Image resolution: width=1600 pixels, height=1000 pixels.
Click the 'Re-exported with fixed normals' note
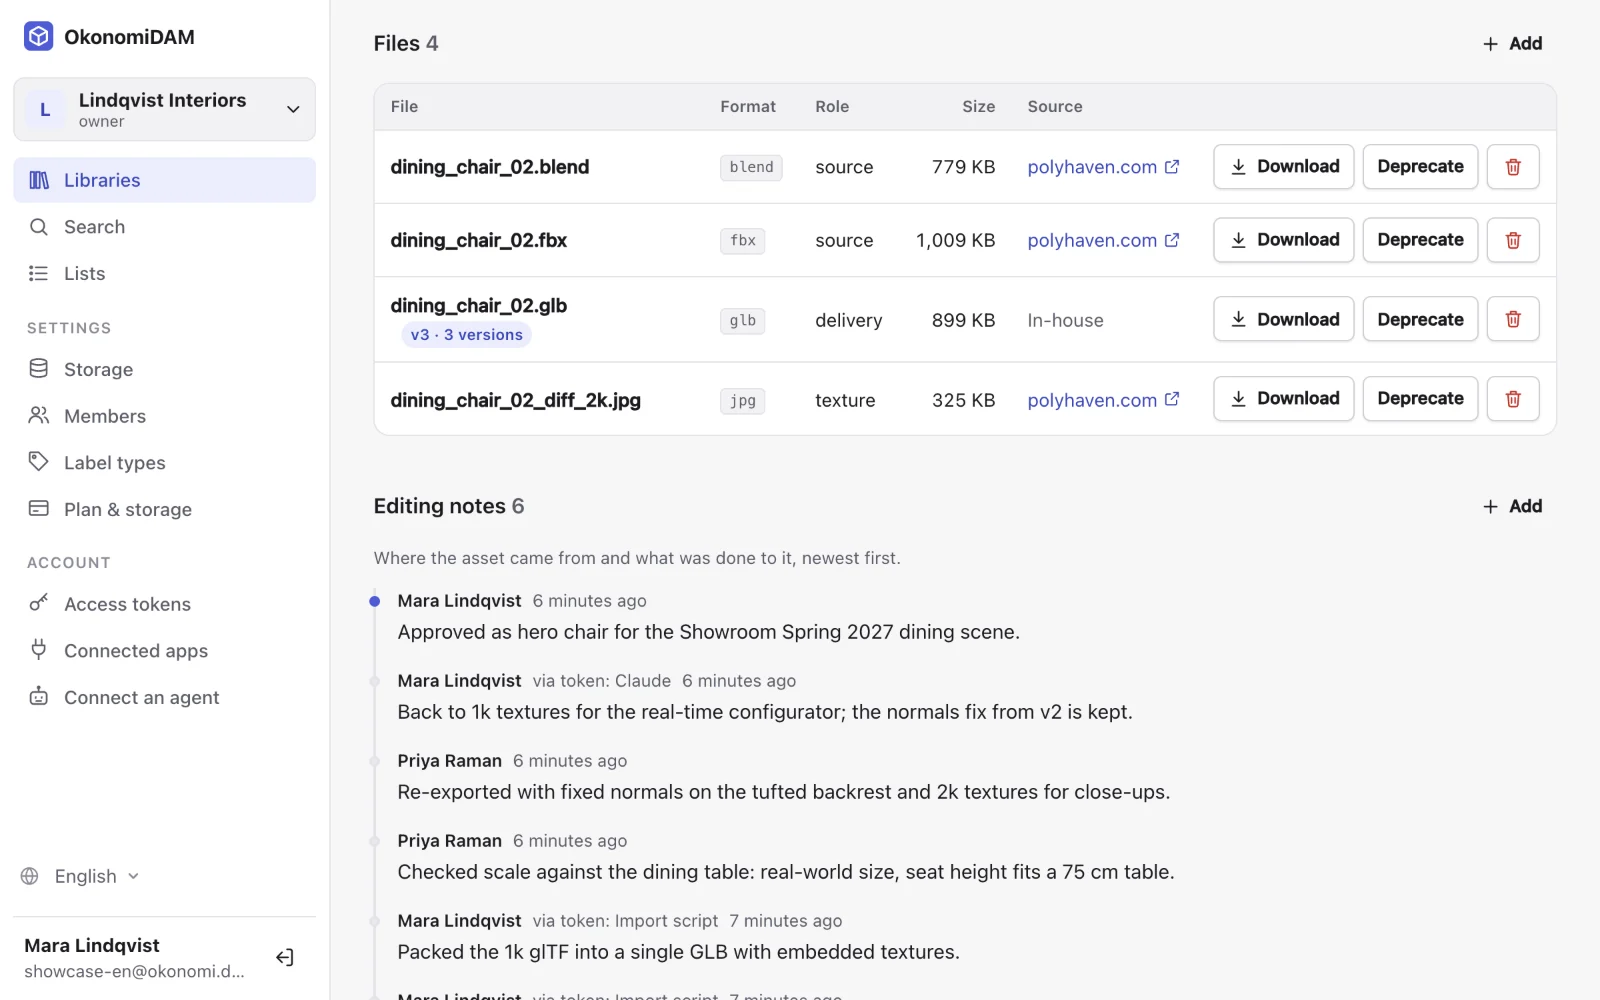784,792
